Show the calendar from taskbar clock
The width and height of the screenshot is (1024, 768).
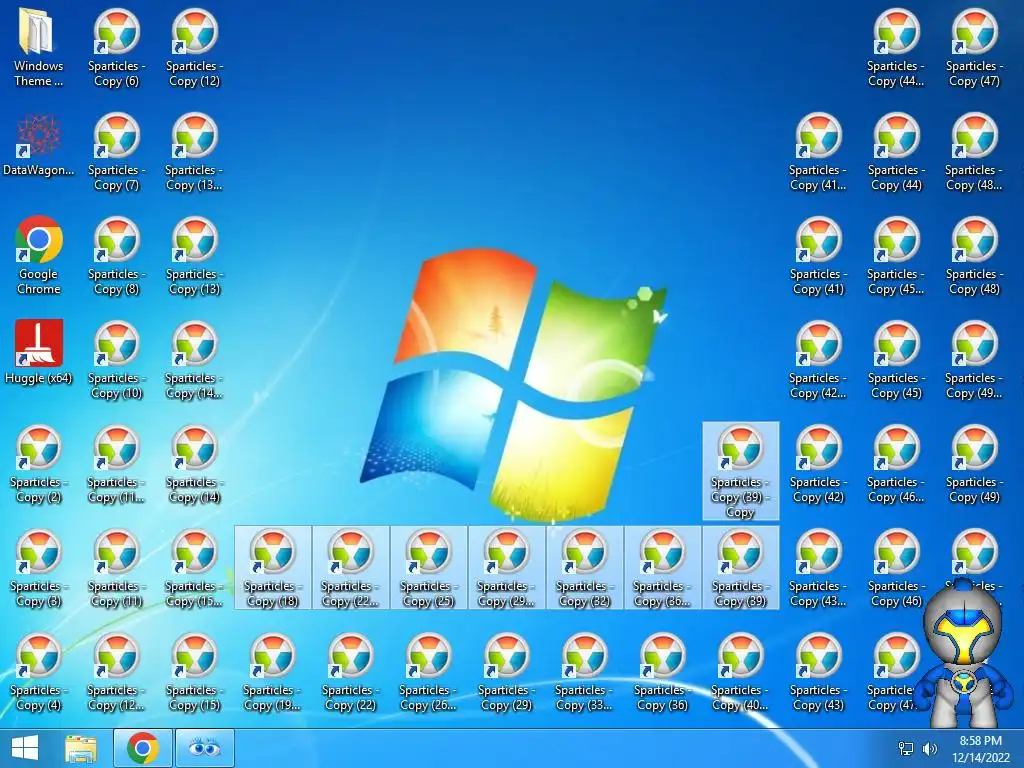tap(980, 748)
